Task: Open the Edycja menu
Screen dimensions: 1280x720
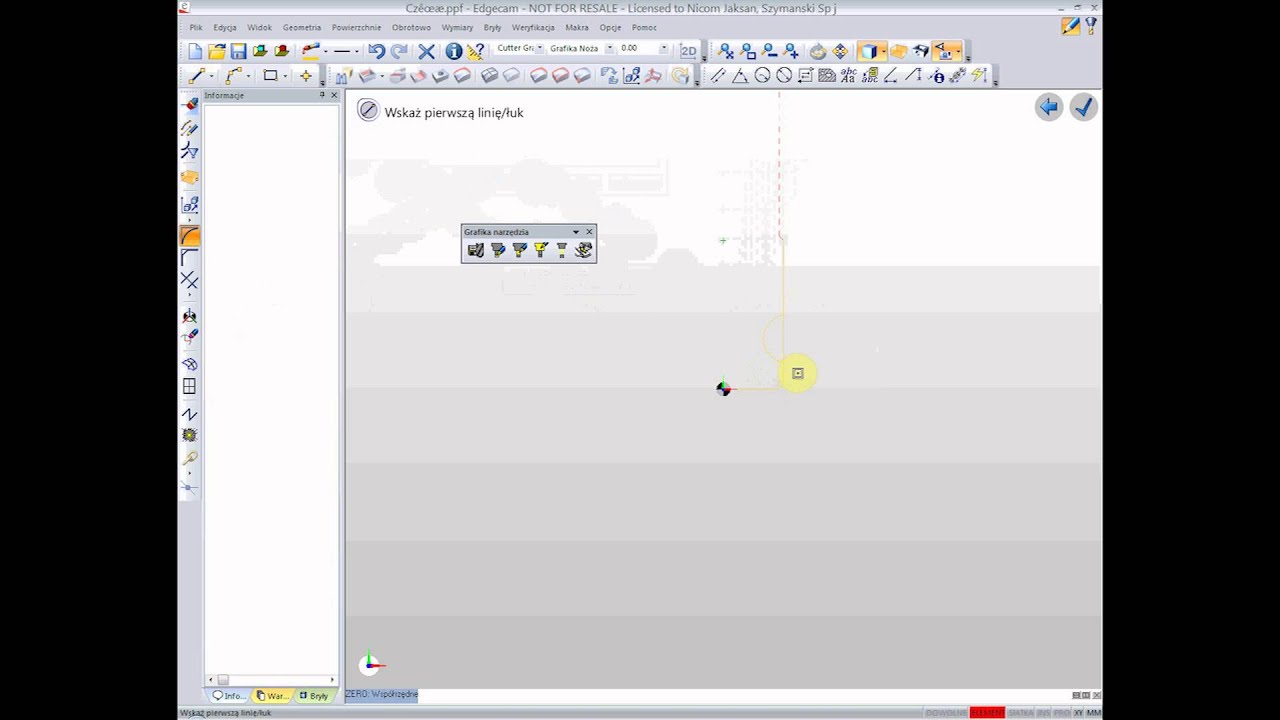Action: pos(225,28)
